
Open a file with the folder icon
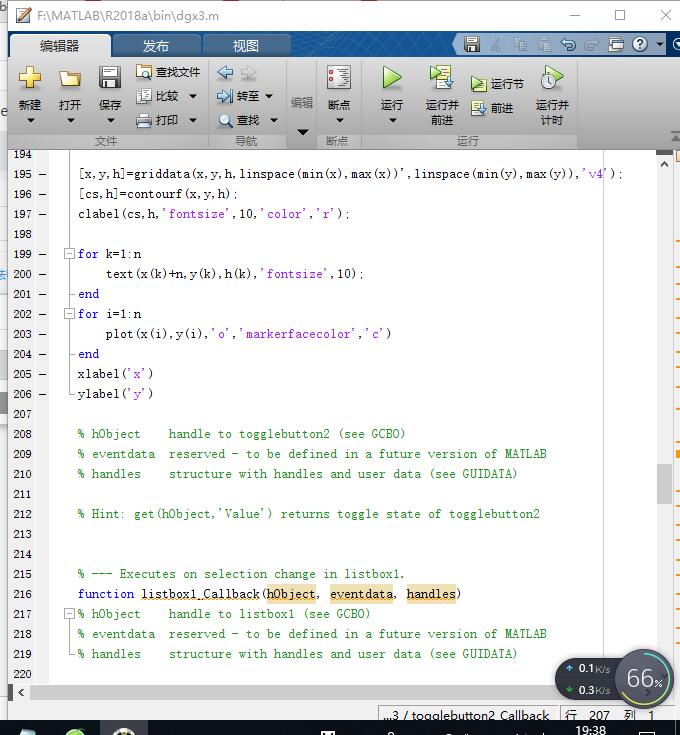click(70, 78)
